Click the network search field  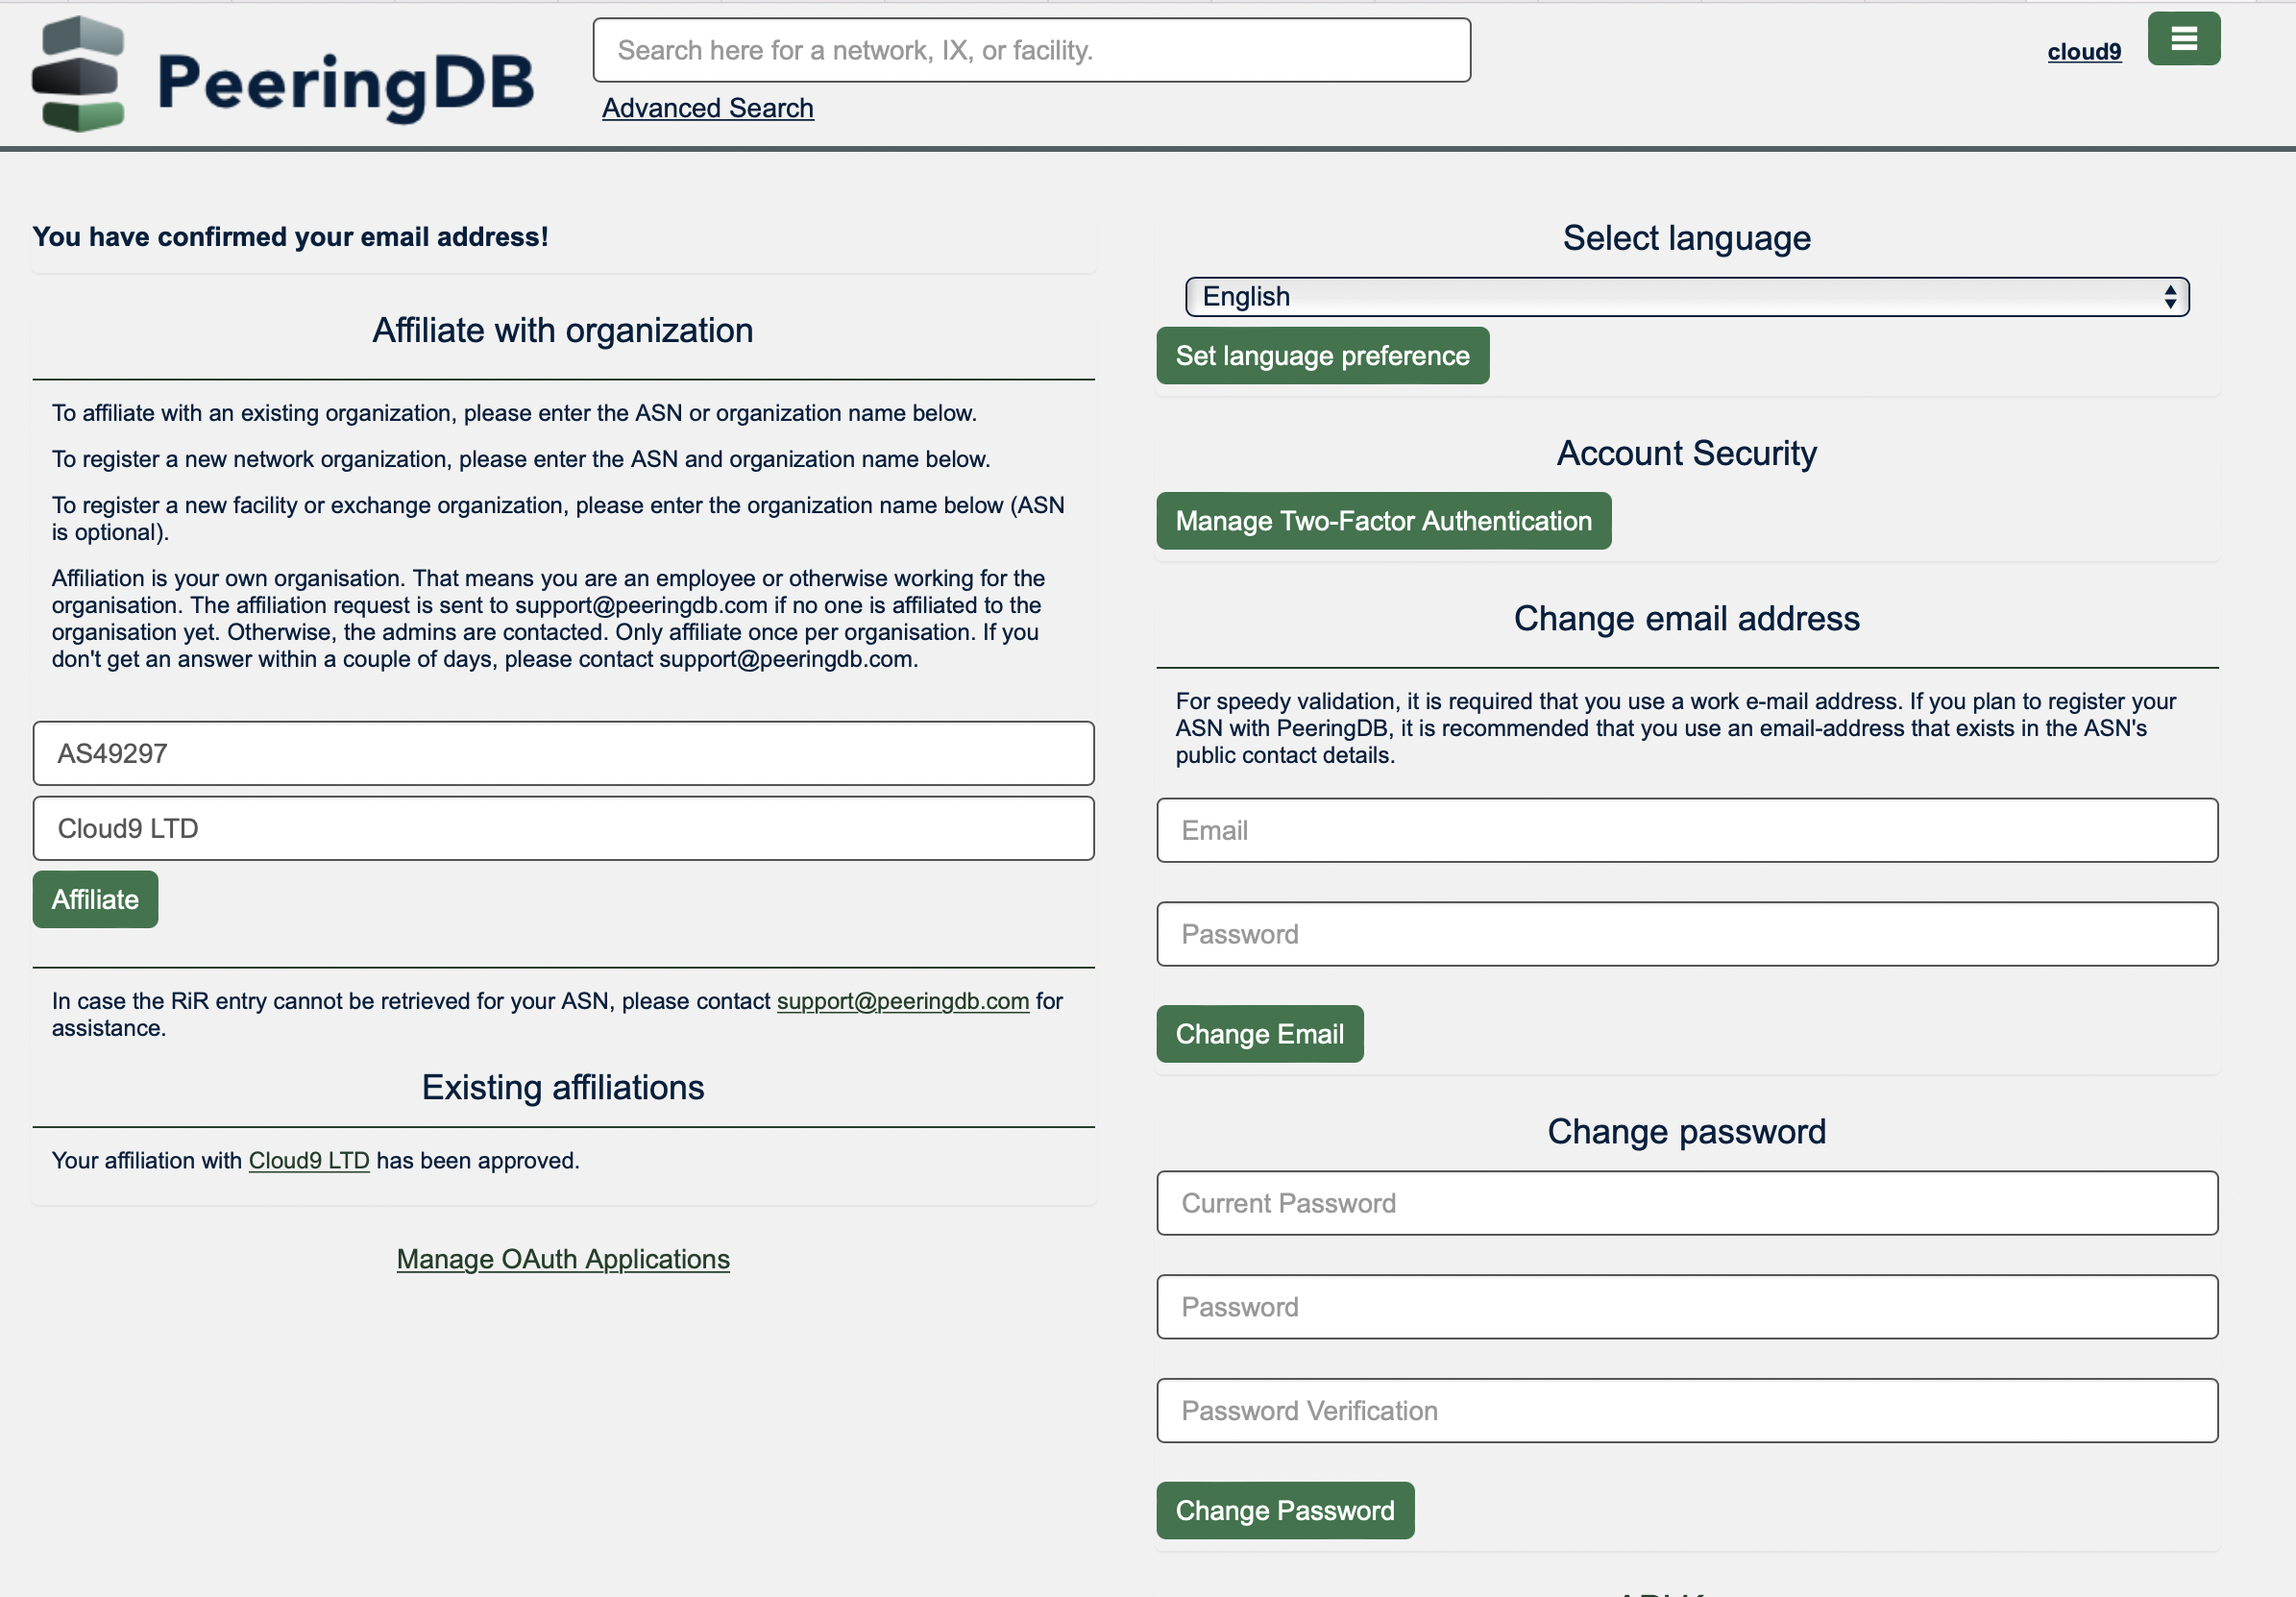pyautogui.click(x=1030, y=51)
